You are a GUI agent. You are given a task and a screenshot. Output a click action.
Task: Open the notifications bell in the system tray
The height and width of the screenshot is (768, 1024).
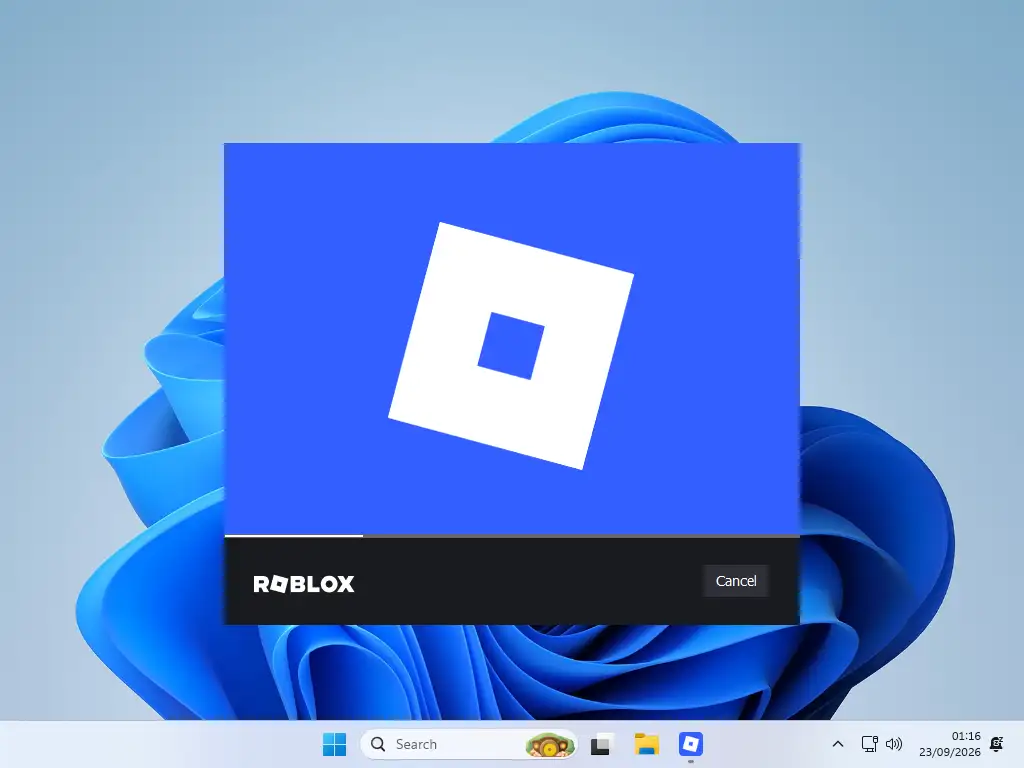click(x=997, y=744)
